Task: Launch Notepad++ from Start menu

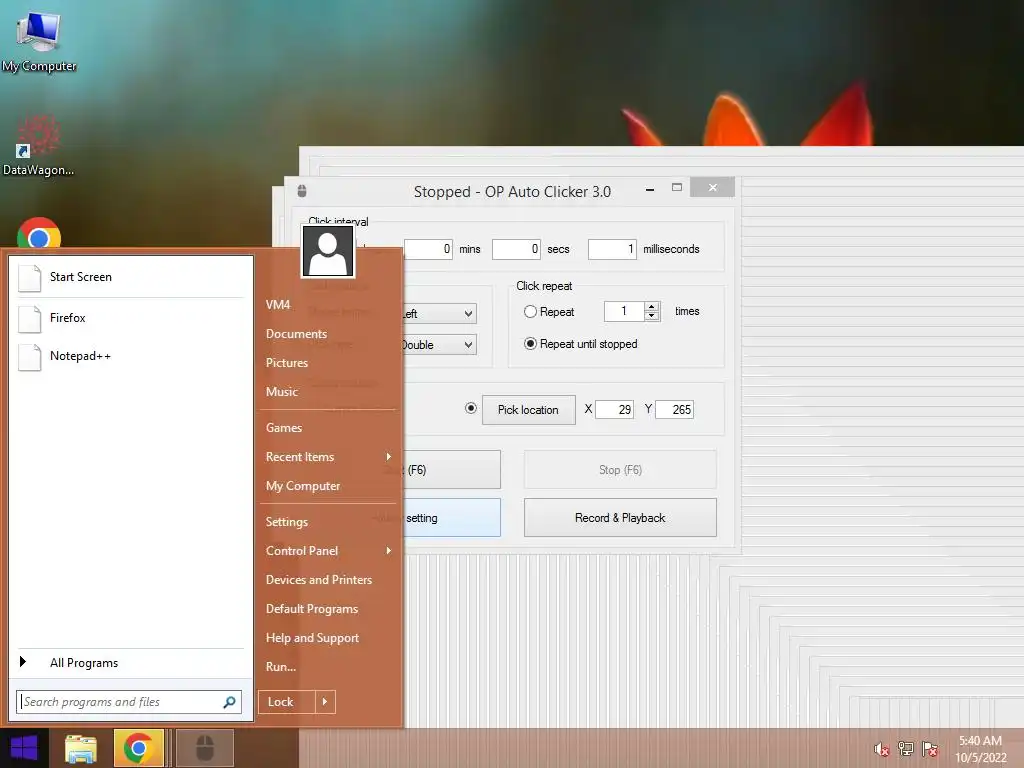Action: (x=131, y=357)
